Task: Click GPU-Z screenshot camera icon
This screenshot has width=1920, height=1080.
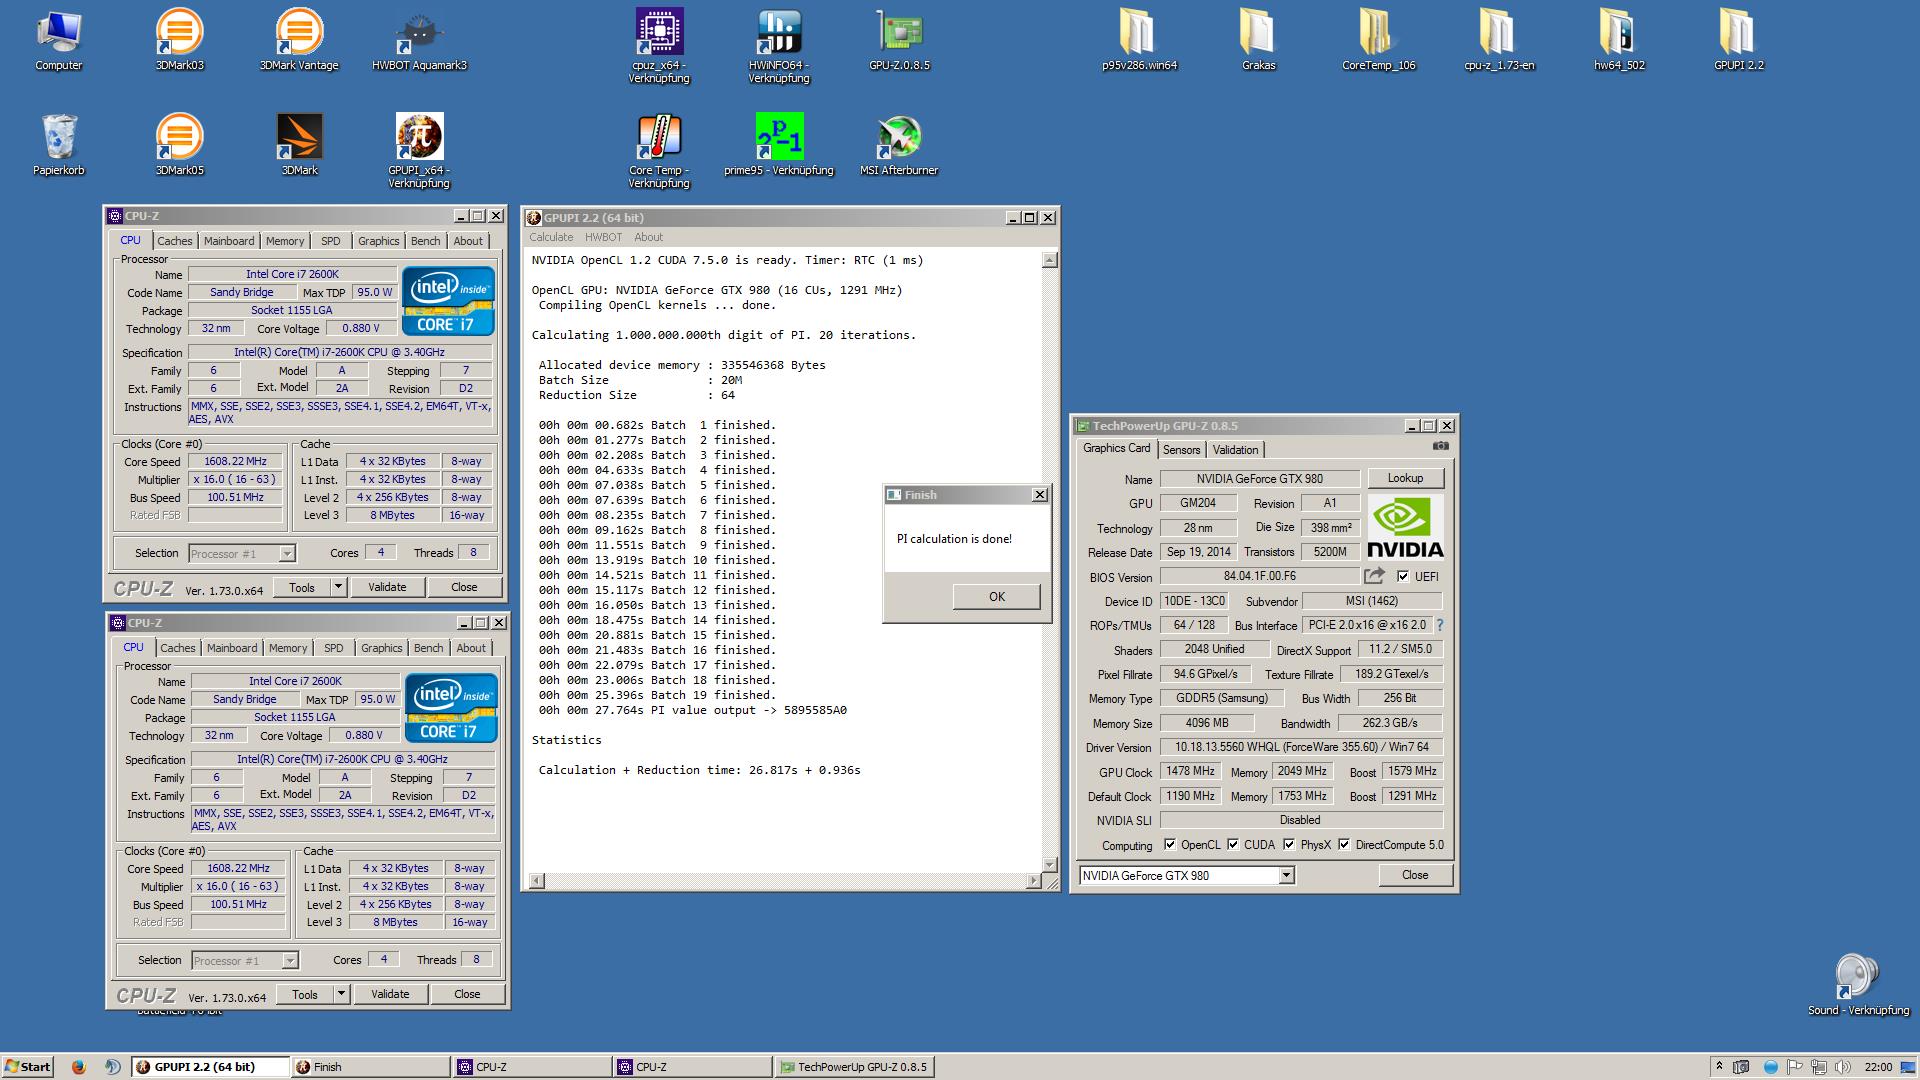Action: (x=1440, y=446)
